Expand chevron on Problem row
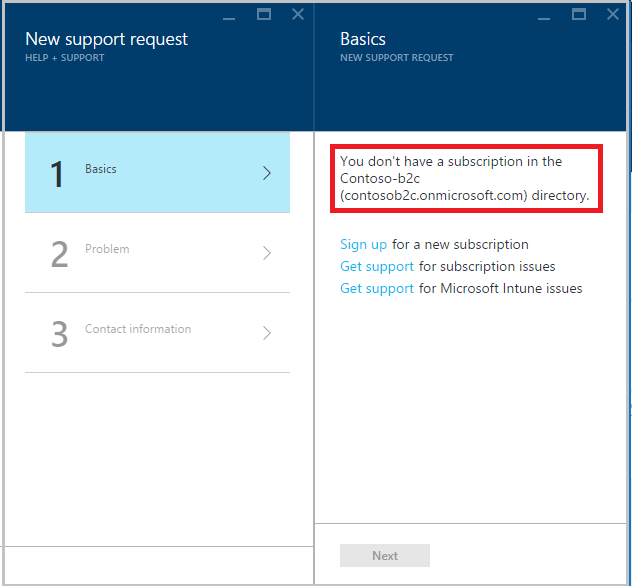The height and width of the screenshot is (586, 632). point(266,253)
